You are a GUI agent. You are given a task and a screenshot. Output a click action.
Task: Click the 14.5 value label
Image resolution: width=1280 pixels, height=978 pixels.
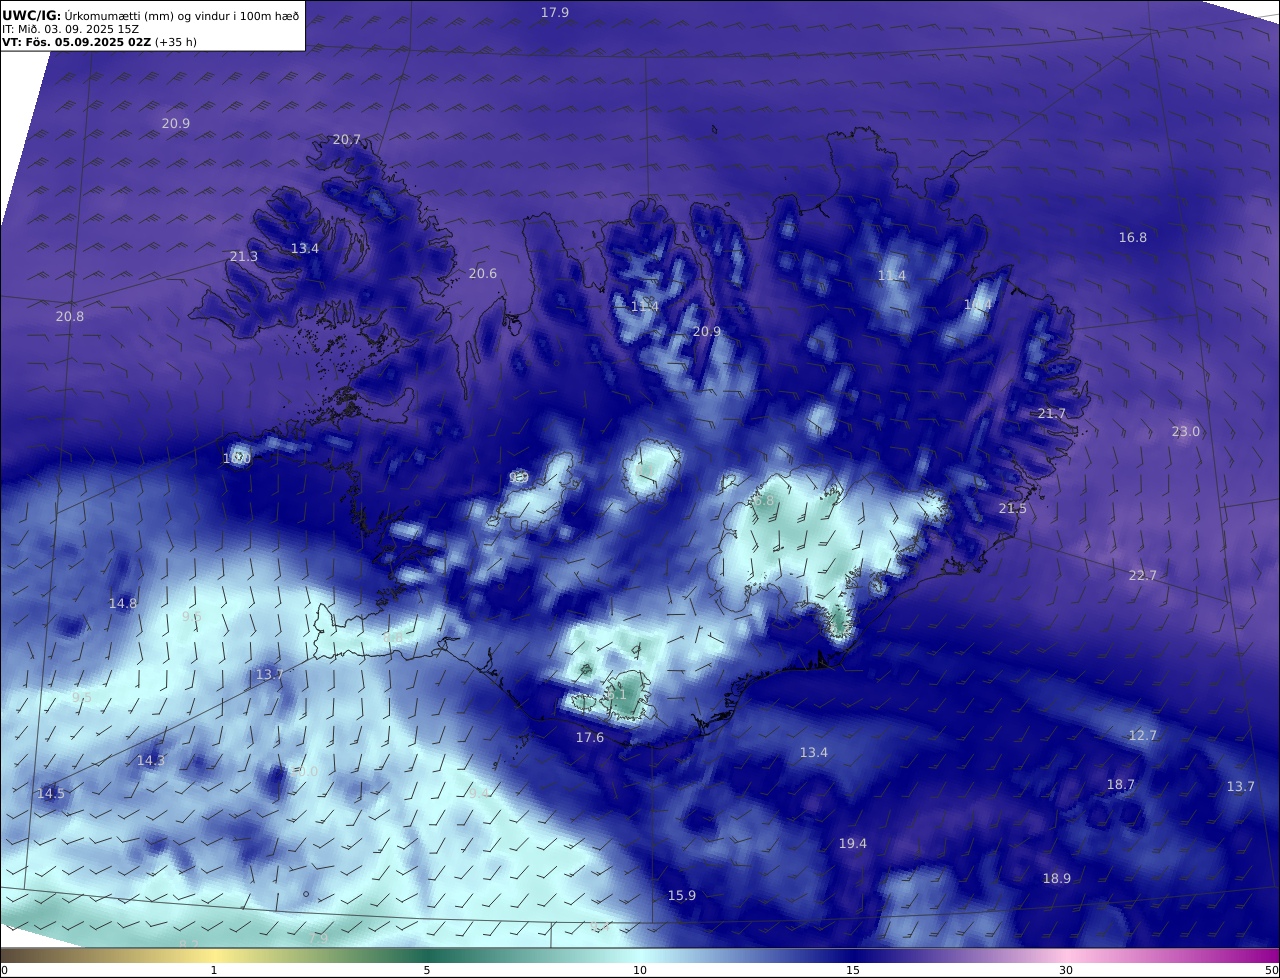(x=51, y=794)
